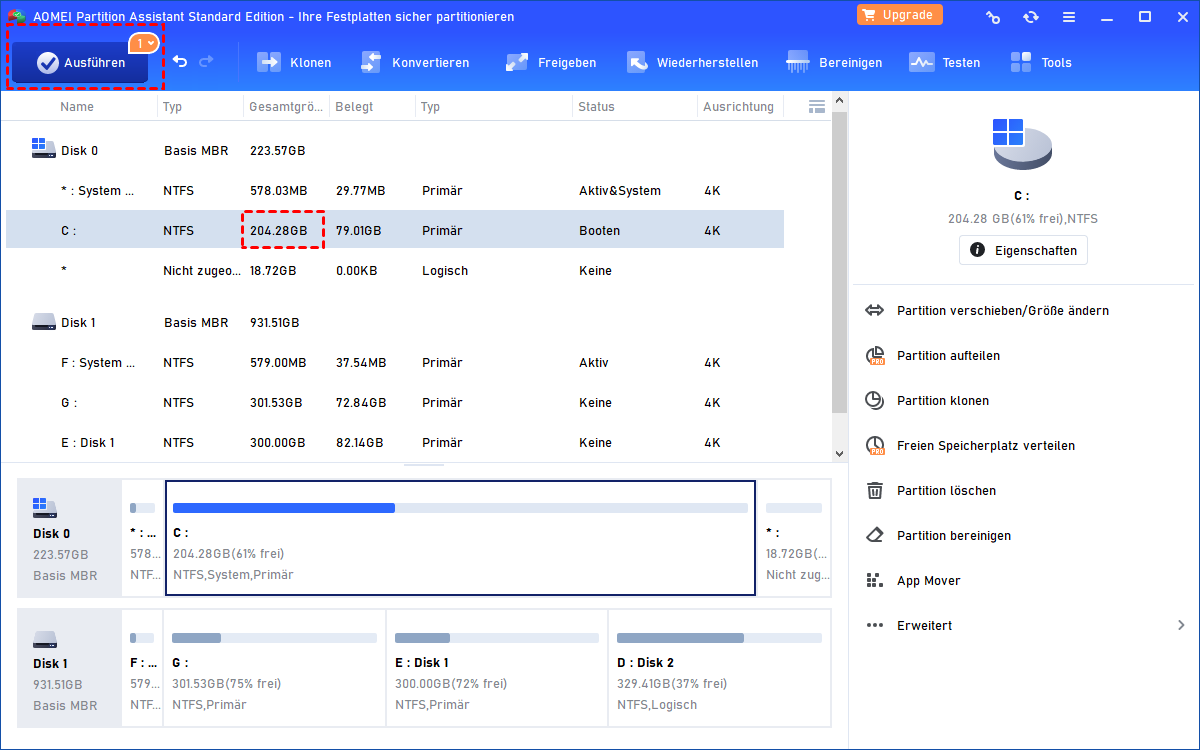Viewport: 1200px width, 750px height.
Task: Open the pending operations dropdown badge
Action: [x=144, y=43]
